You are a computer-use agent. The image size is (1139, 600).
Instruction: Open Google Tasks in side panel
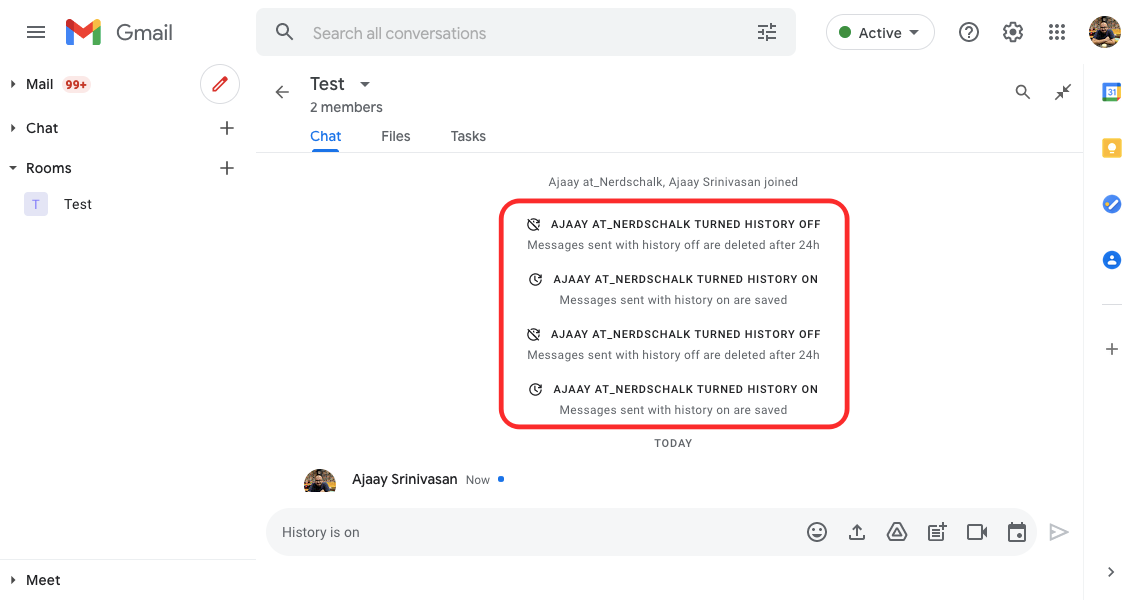tap(1111, 204)
